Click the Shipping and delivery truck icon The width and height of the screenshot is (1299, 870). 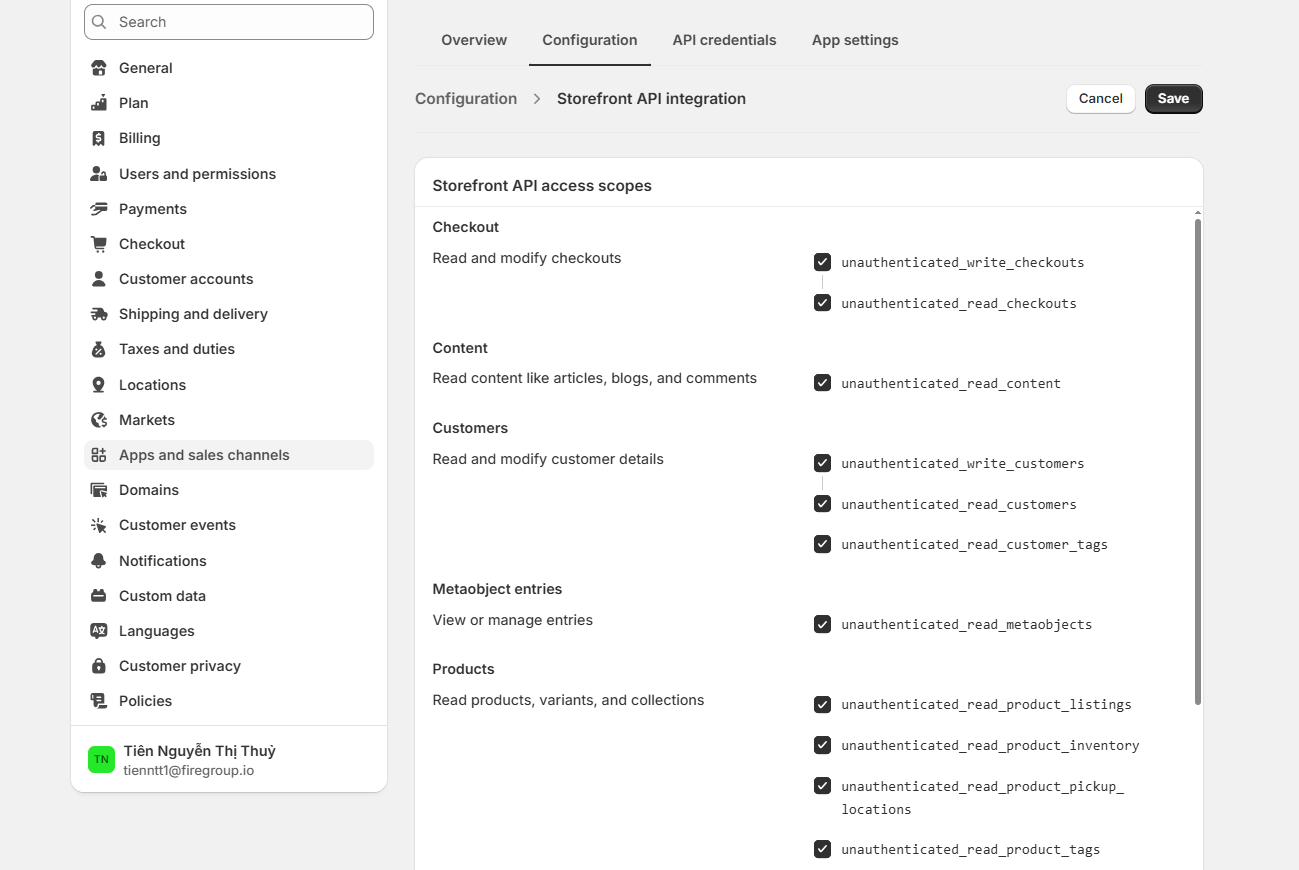[98, 314]
